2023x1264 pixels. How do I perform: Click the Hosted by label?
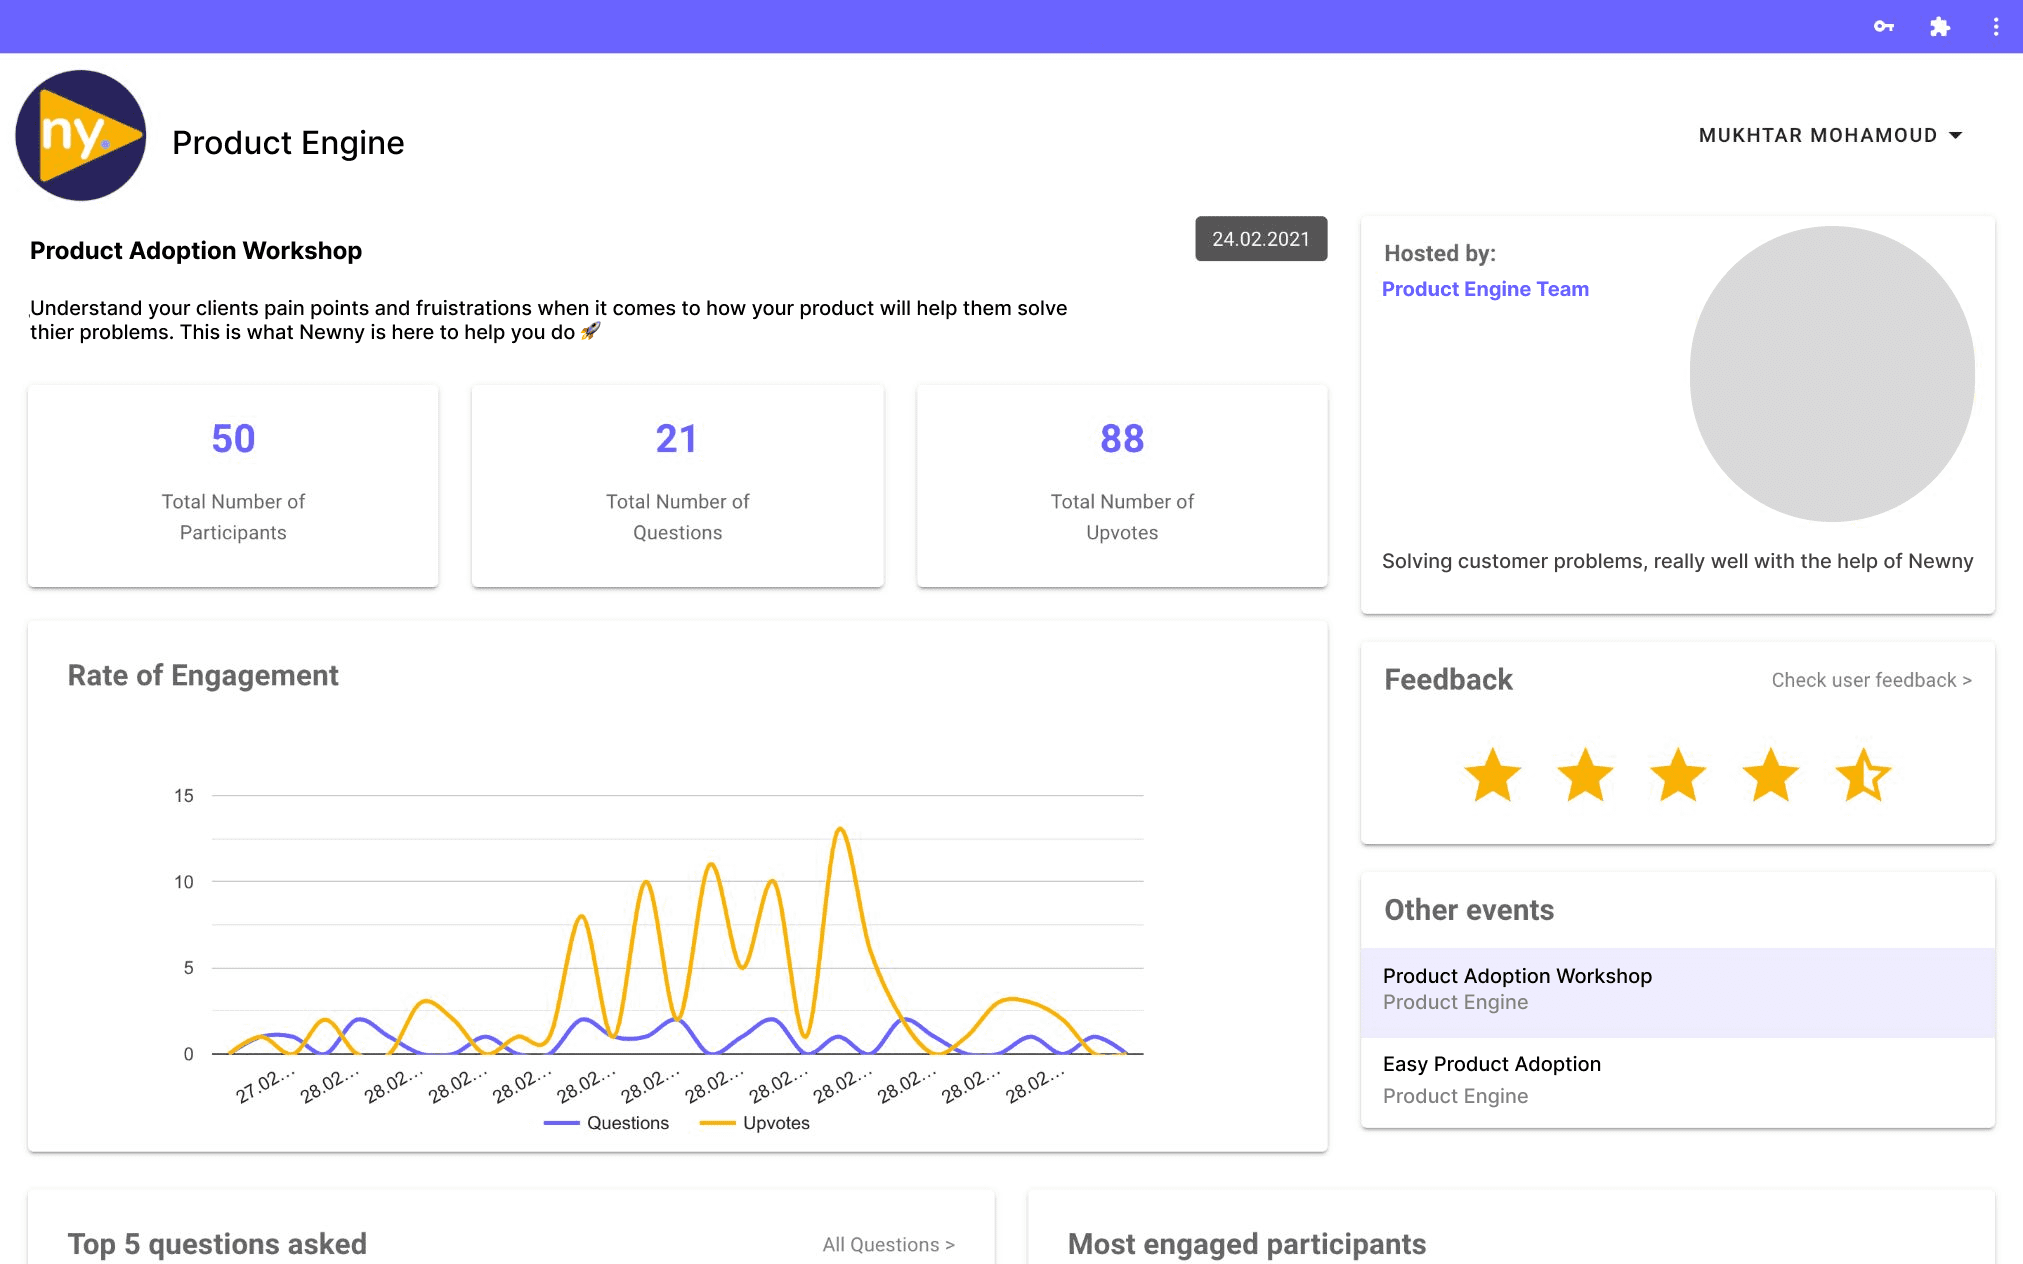pyautogui.click(x=1440, y=254)
